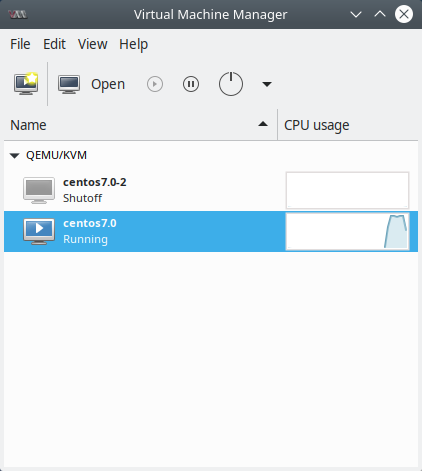Click the centos7.0-2 shutoff monitor icon

[x=39, y=190]
